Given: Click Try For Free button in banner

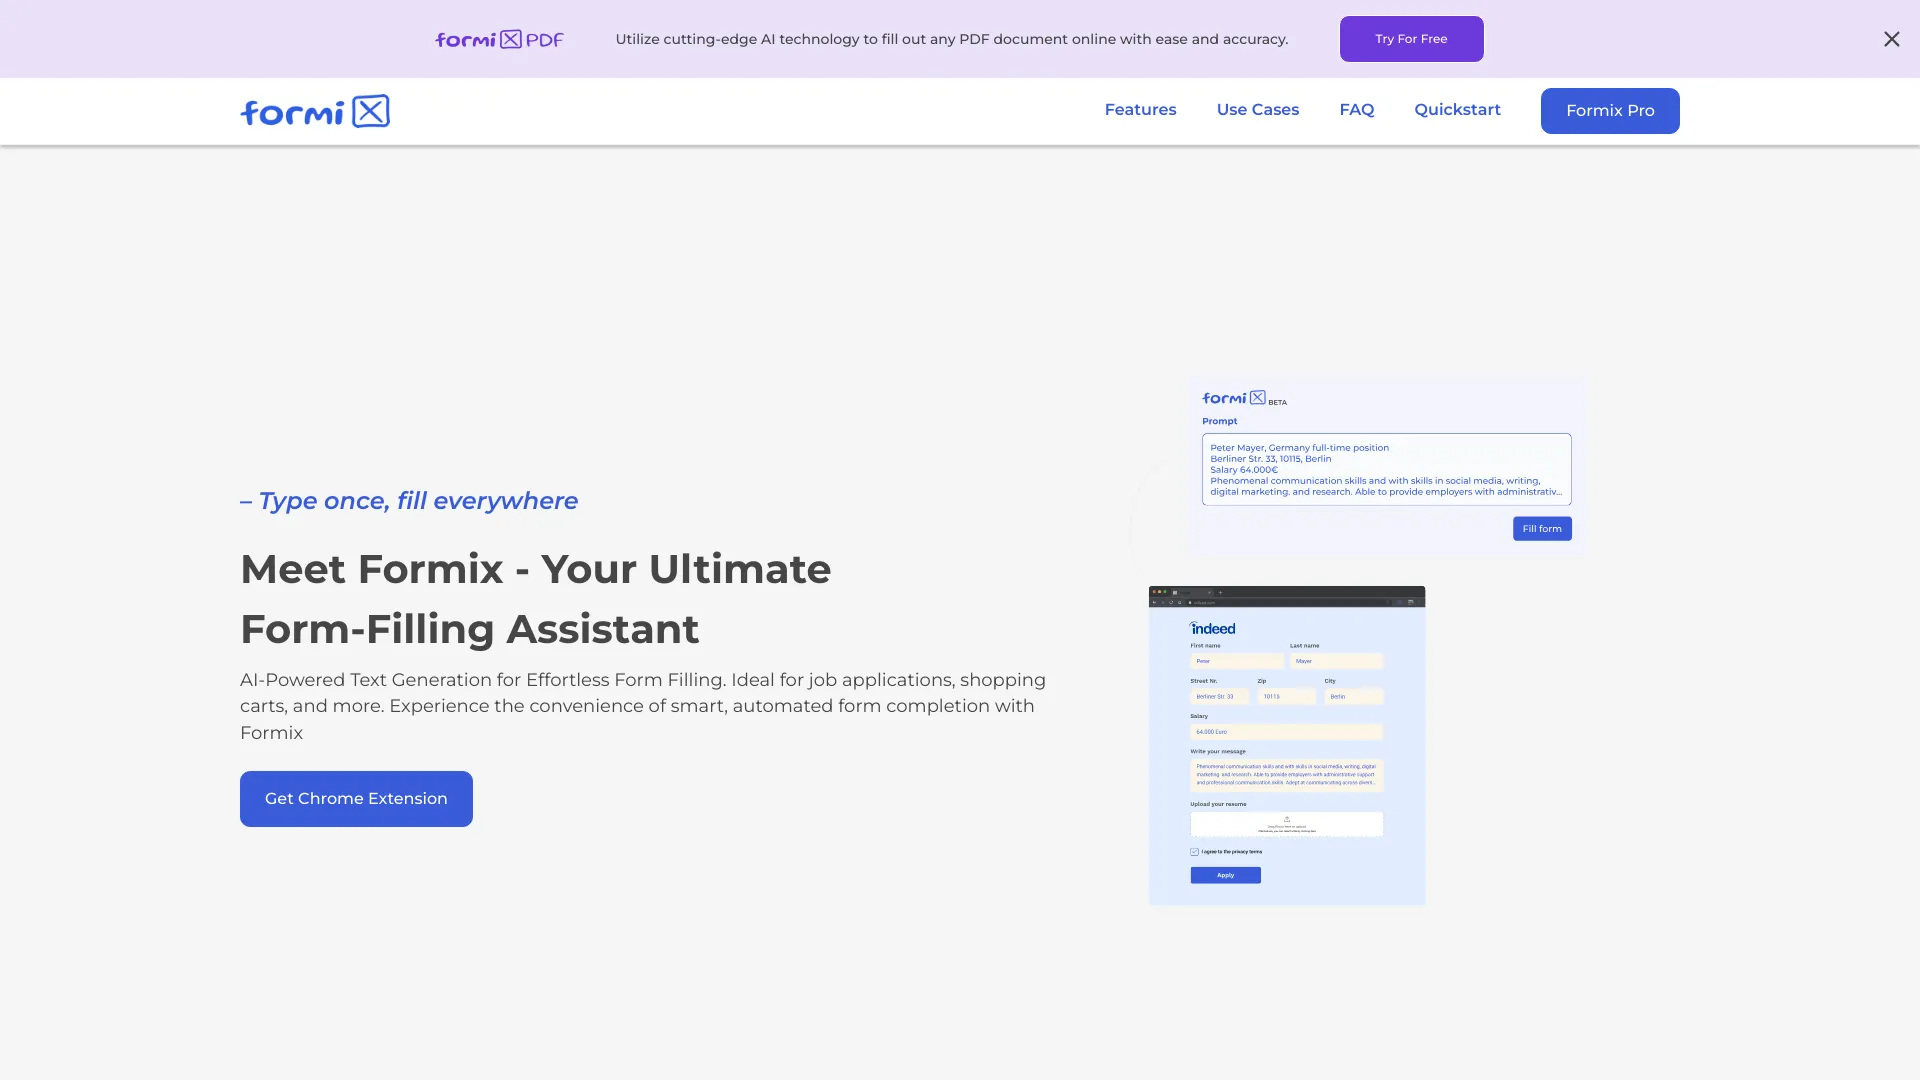Looking at the screenshot, I should (x=1411, y=38).
